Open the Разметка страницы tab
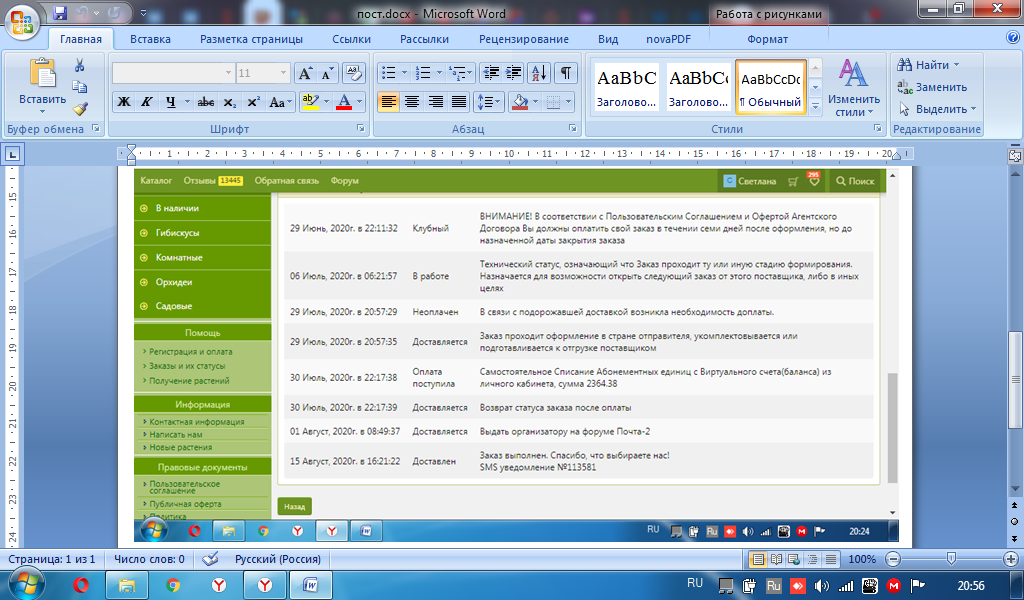Screen dimensions: 1024x600 pos(251,40)
